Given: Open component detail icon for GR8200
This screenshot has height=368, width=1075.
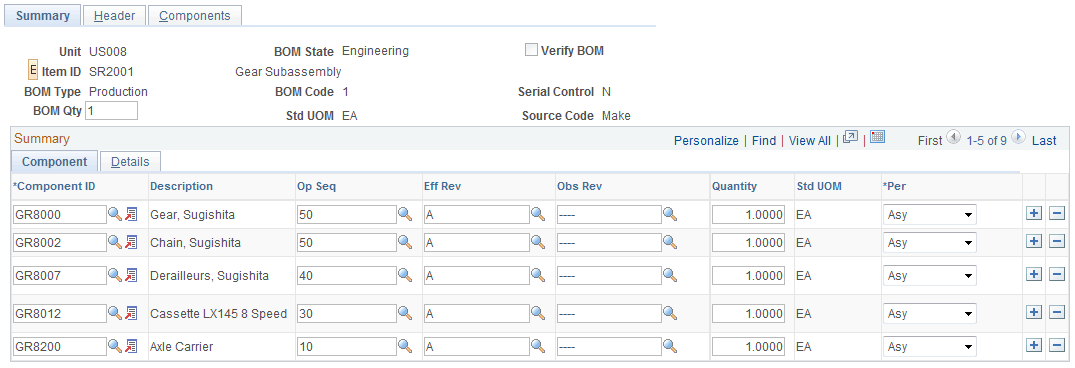Looking at the screenshot, I should 131,347.
